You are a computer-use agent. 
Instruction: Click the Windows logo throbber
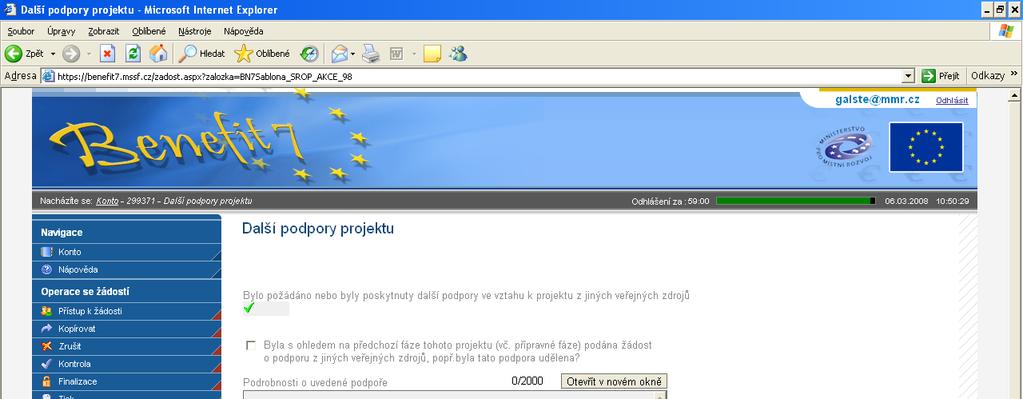pos(1007,31)
